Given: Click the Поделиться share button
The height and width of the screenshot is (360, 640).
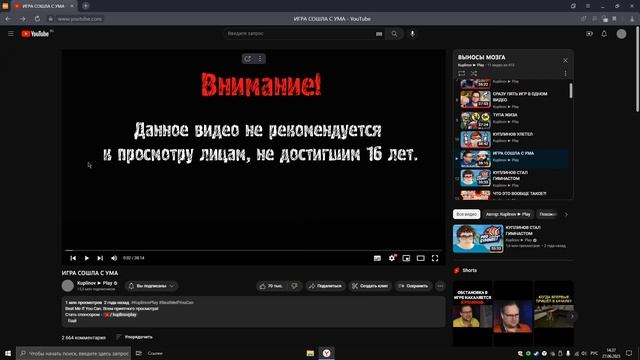Looking at the screenshot, I should coord(325,286).
